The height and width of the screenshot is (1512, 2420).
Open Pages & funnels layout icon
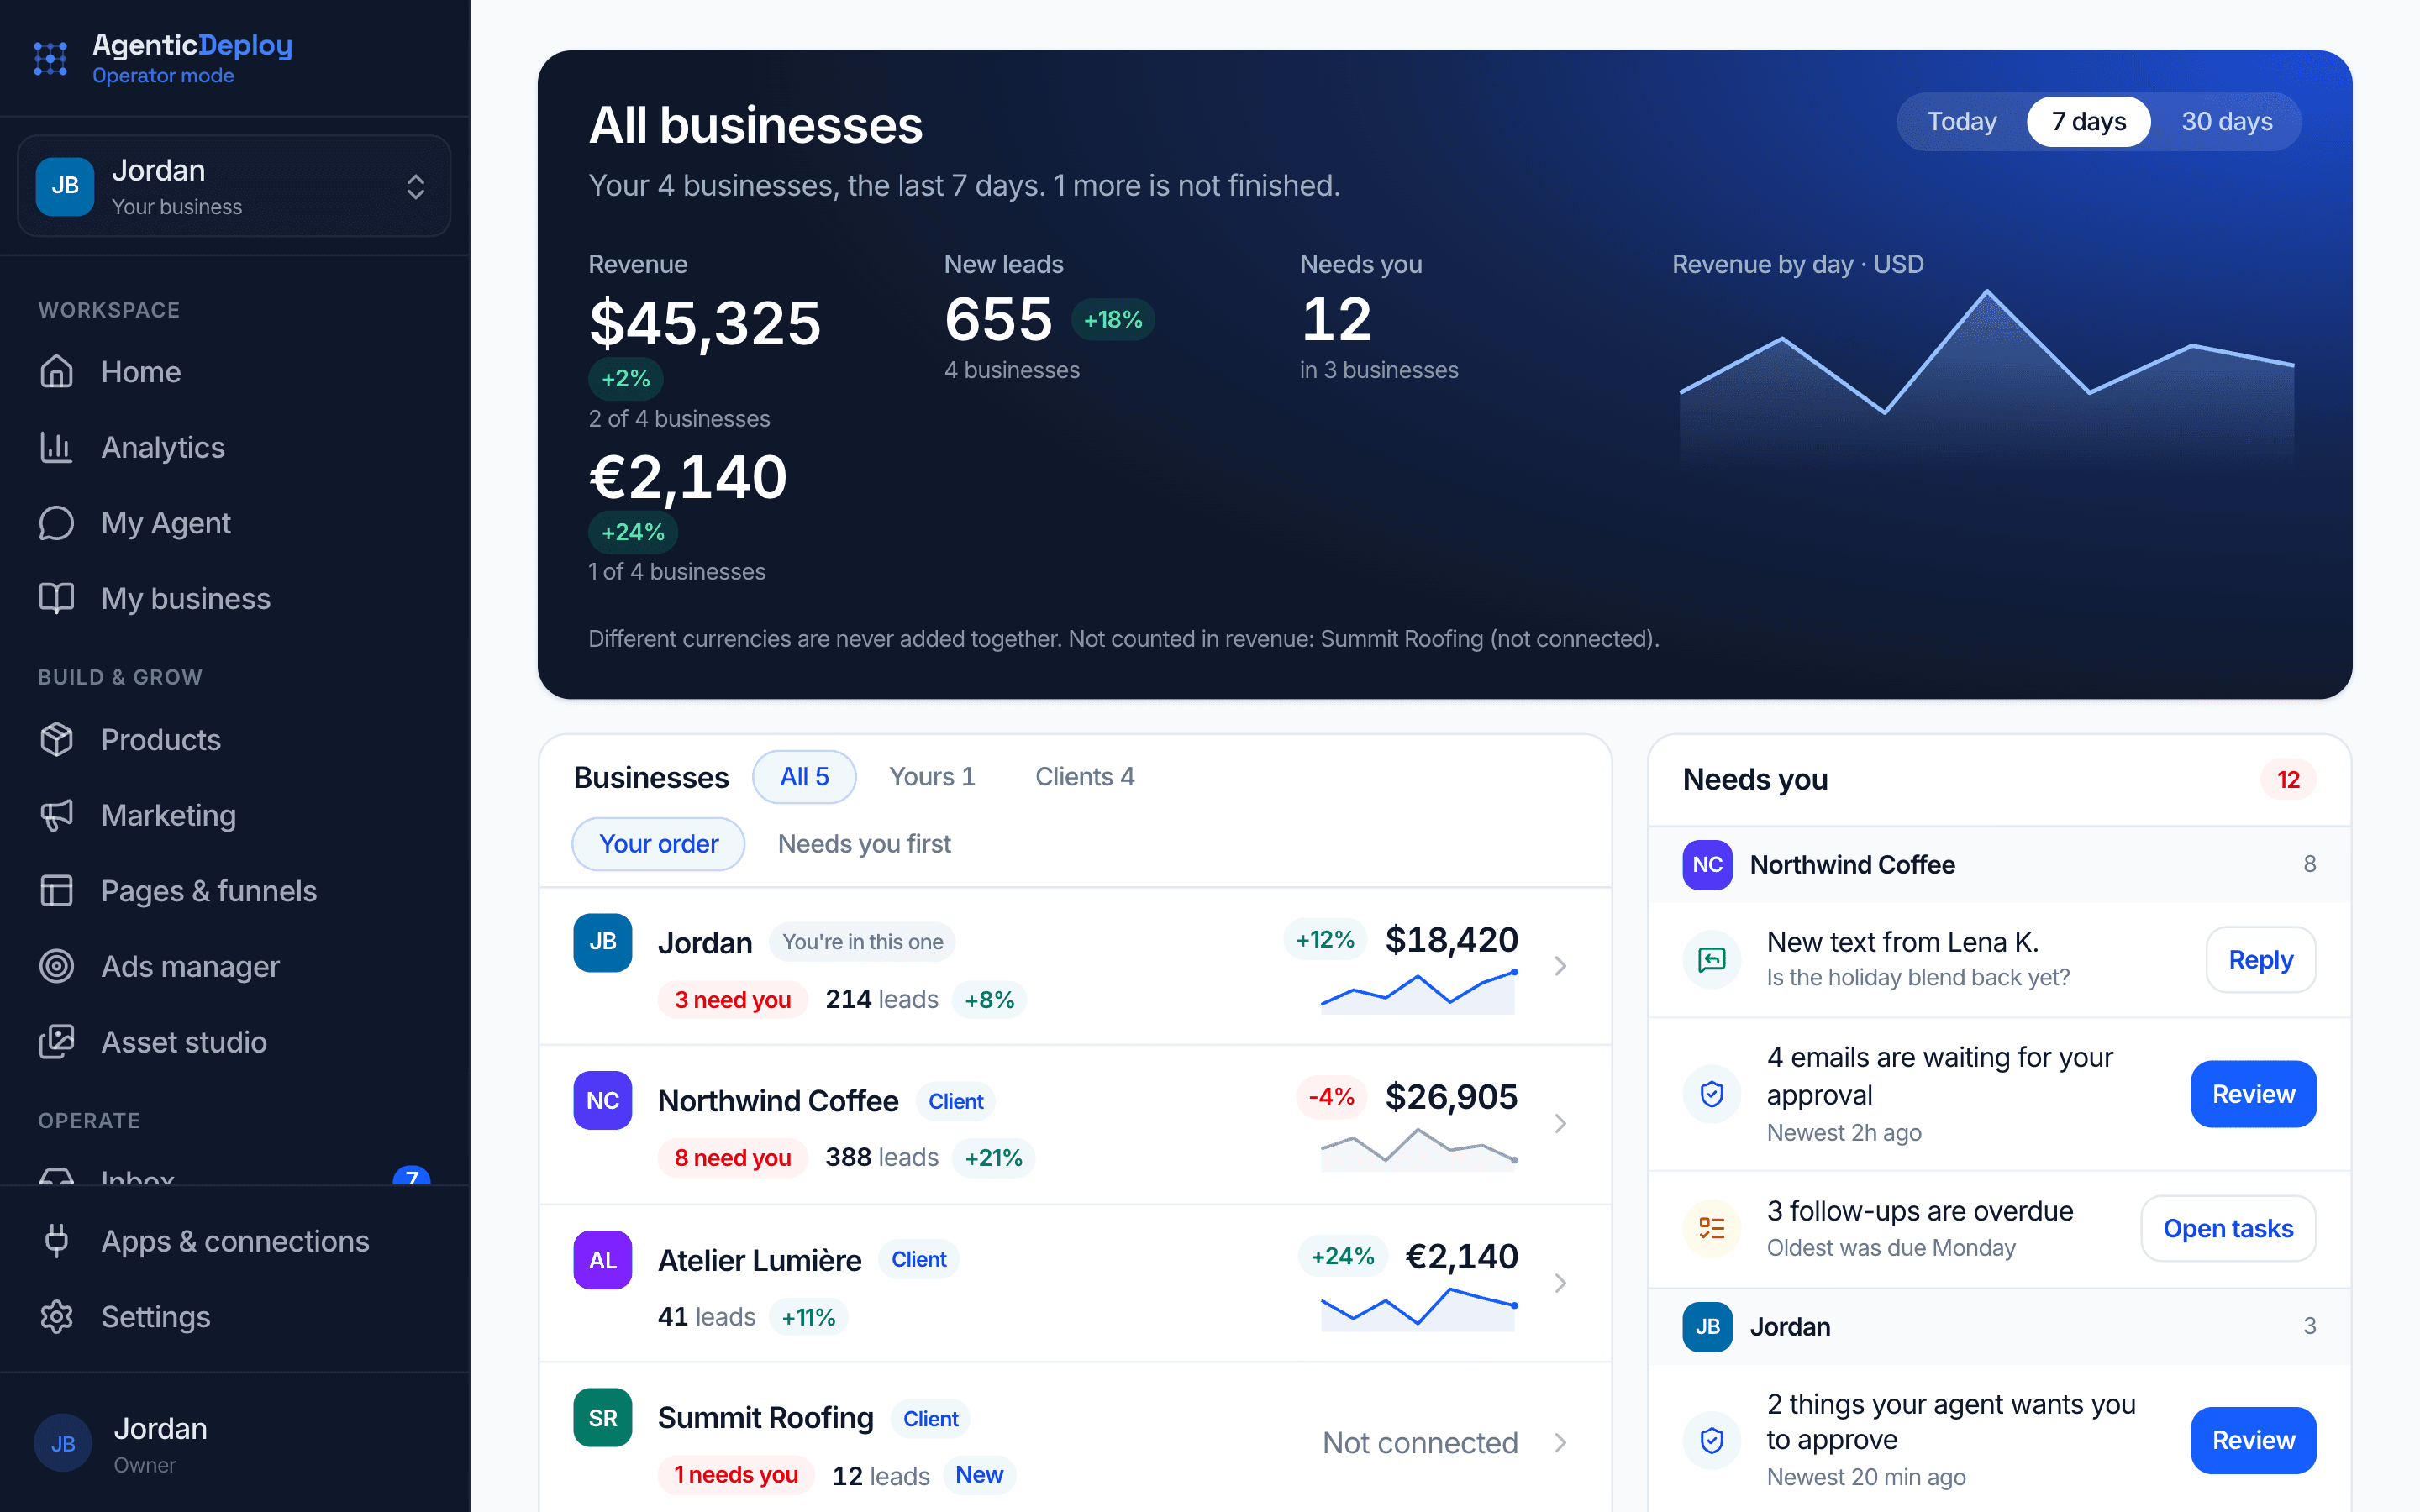(57, 890)
